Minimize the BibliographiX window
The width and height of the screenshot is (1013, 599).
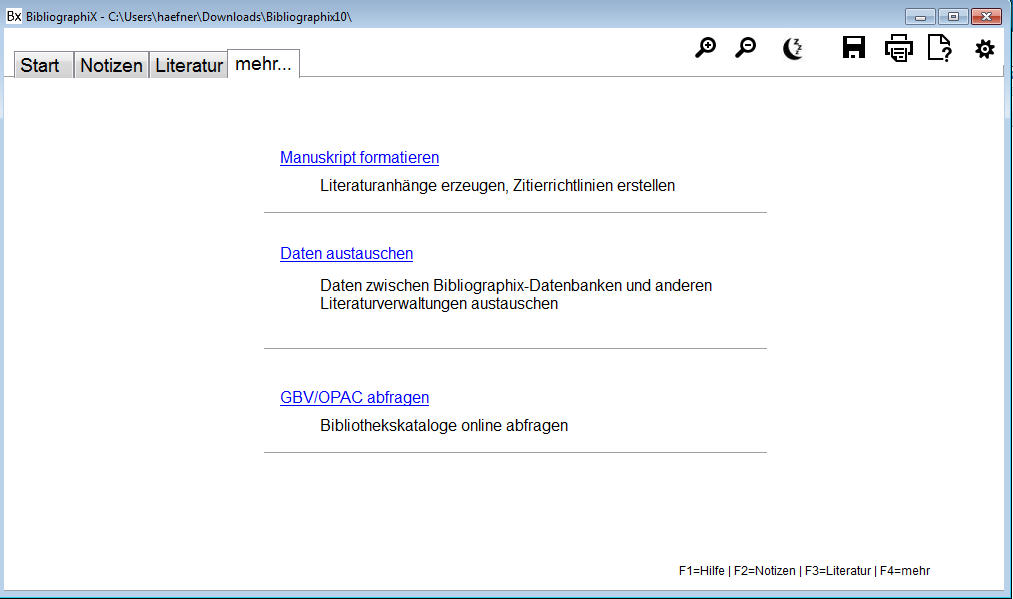pyautogui.click(x=920, y=17)
